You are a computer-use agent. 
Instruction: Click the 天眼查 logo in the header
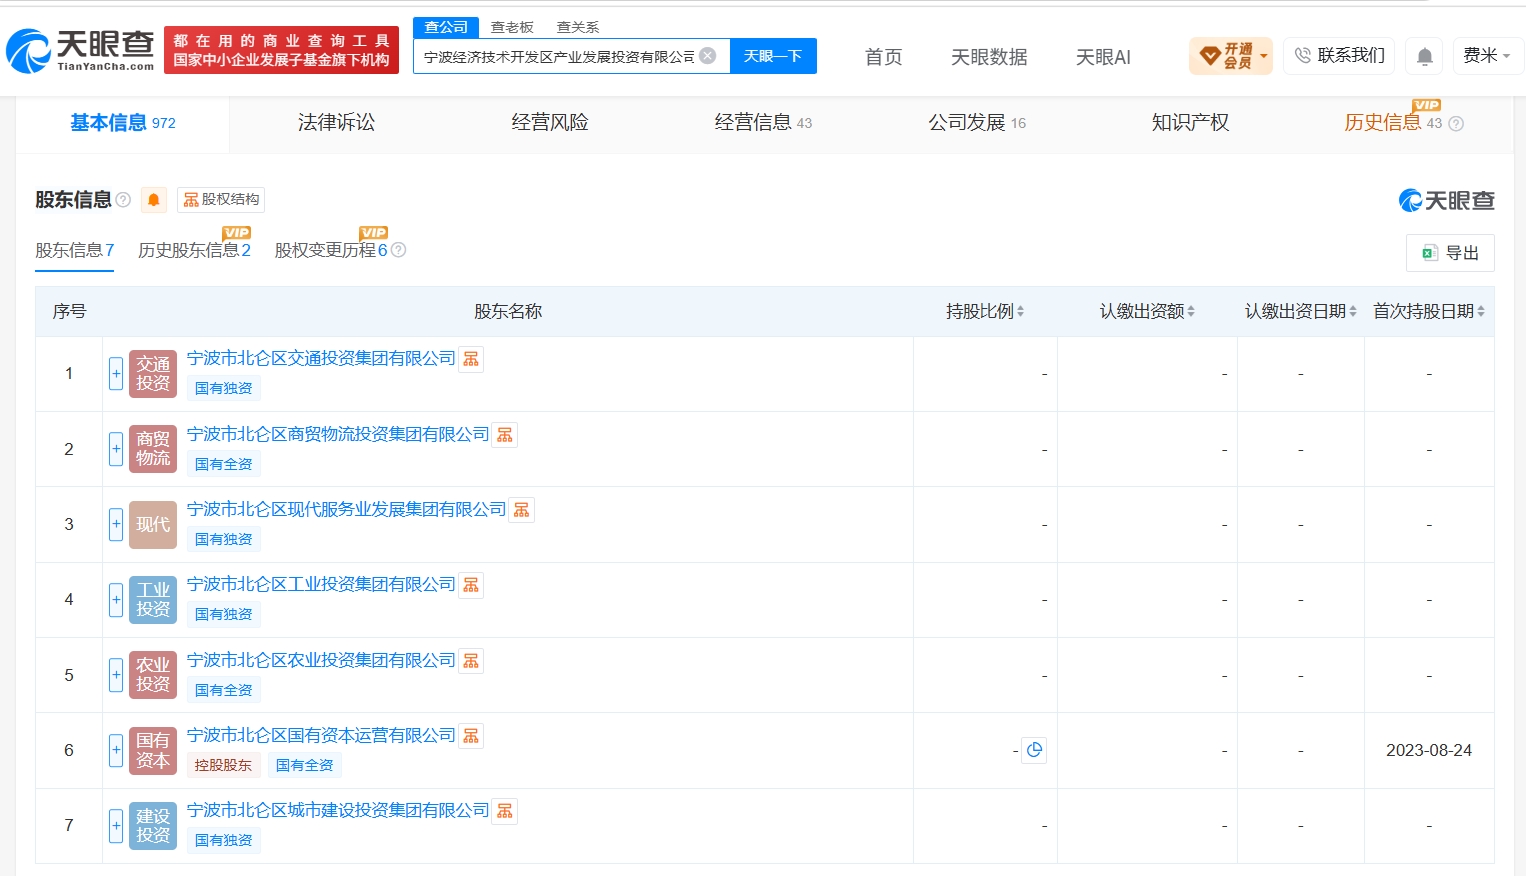(x=80, y=50)
